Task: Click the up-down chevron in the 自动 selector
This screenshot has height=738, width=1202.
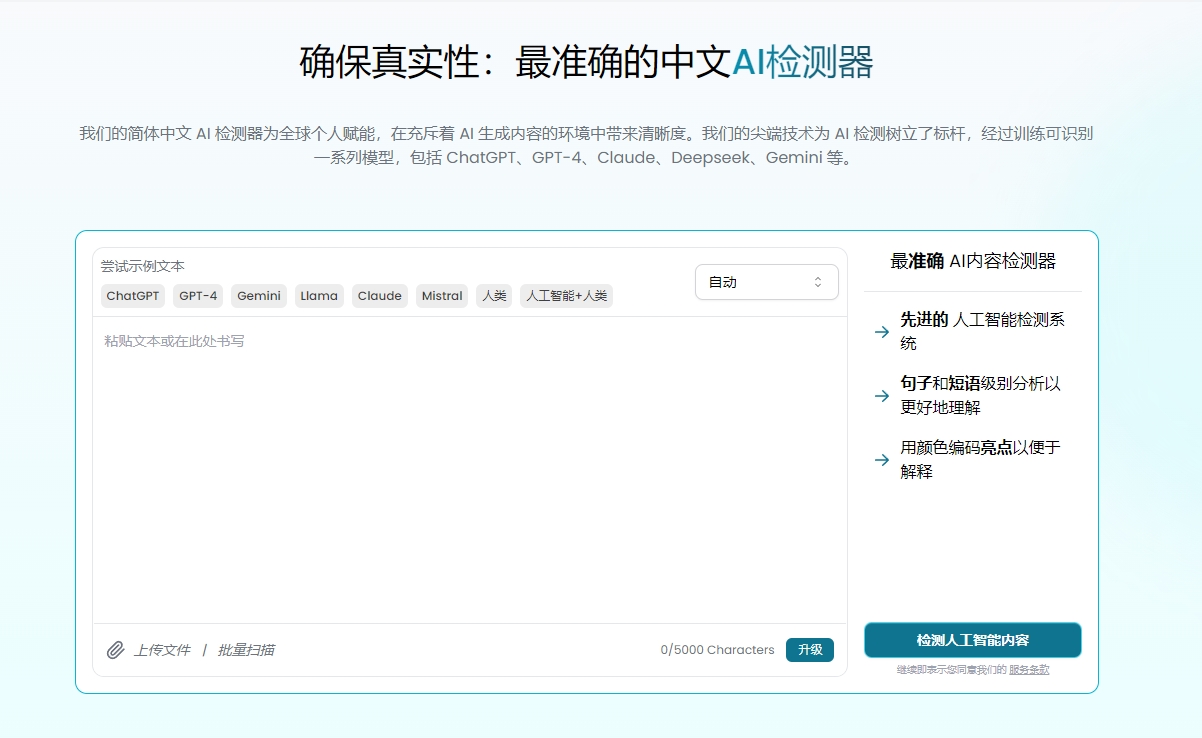Action: point(817,282)
